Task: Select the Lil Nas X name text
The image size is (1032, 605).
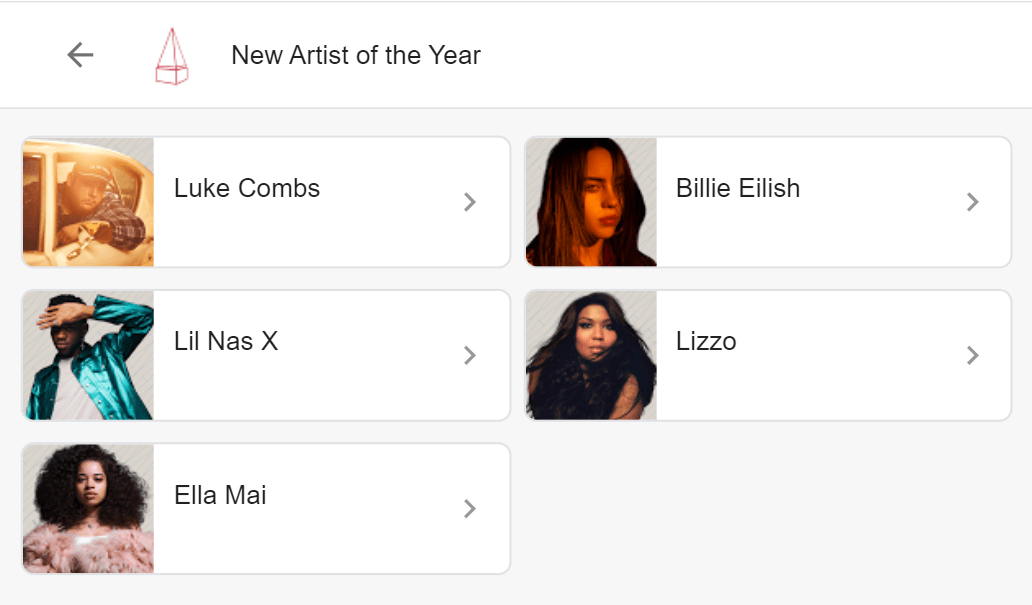Action: point(226,341)
